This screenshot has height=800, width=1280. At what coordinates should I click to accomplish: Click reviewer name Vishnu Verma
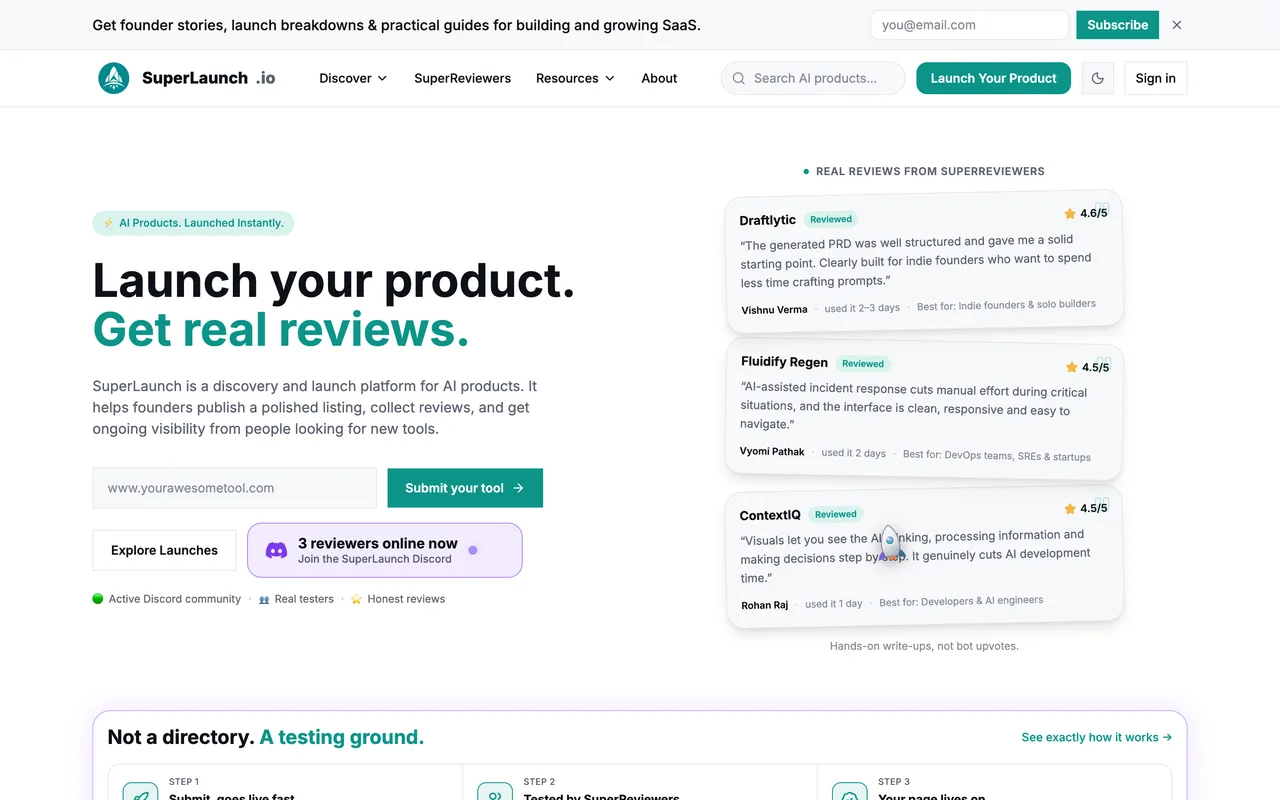774,310
